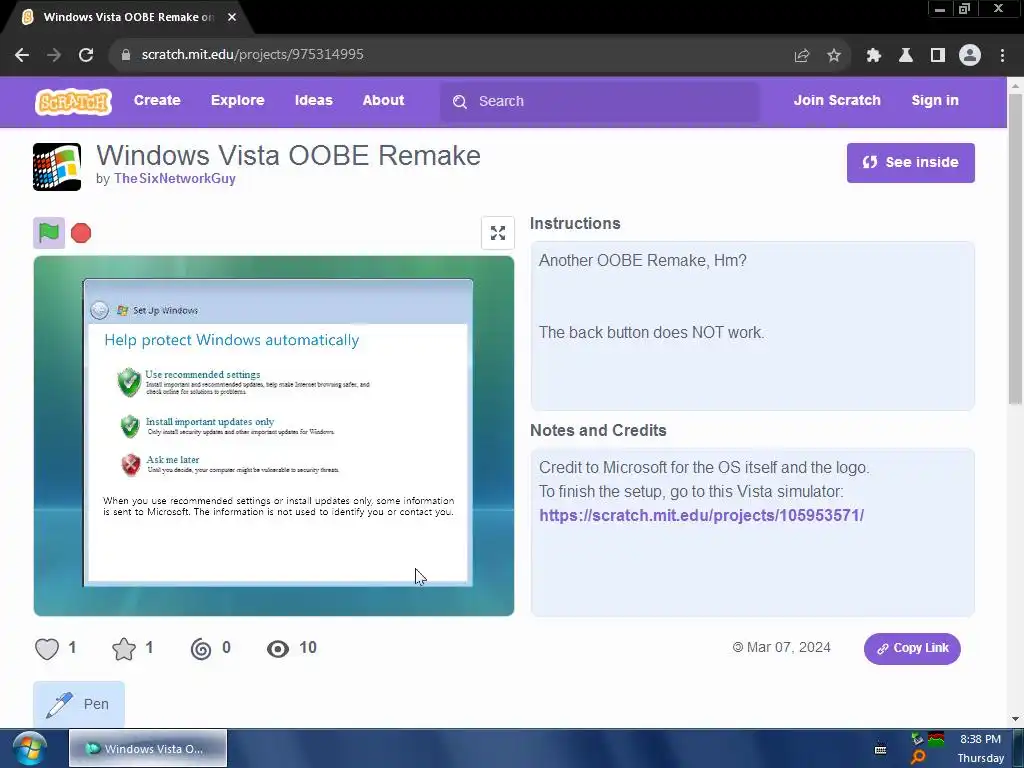1024x768 pixels.
Task: Open TheSixNetworkGuy profile link
Action: point(174,179)
